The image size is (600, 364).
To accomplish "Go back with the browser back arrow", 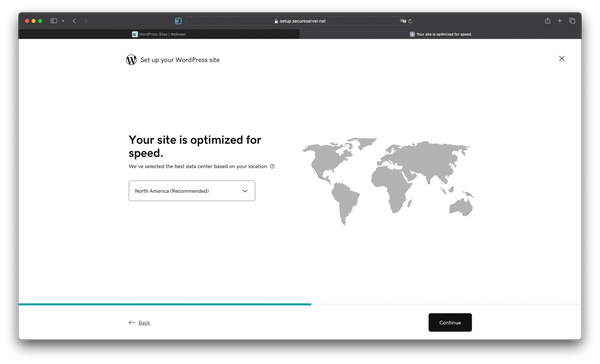I will point(74,21).
